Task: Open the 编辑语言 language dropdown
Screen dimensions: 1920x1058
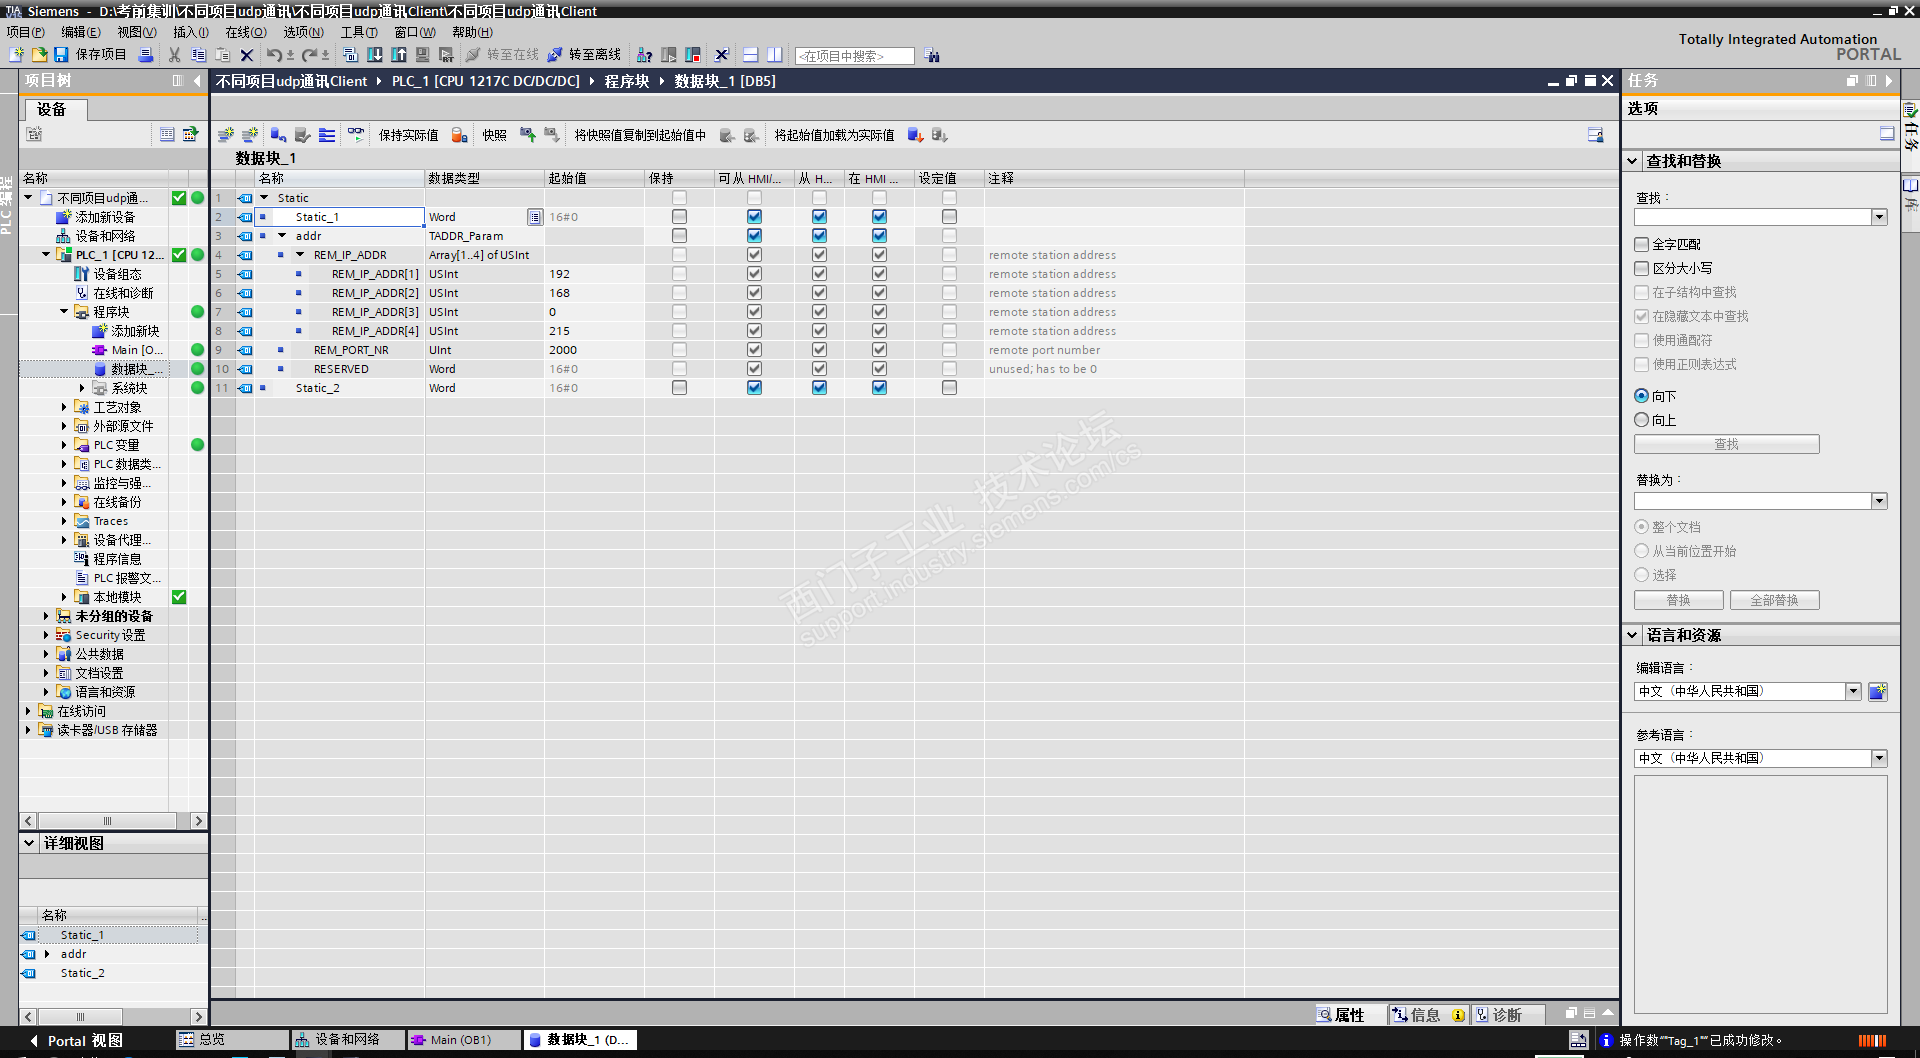Action: [x=1853, y=691]
